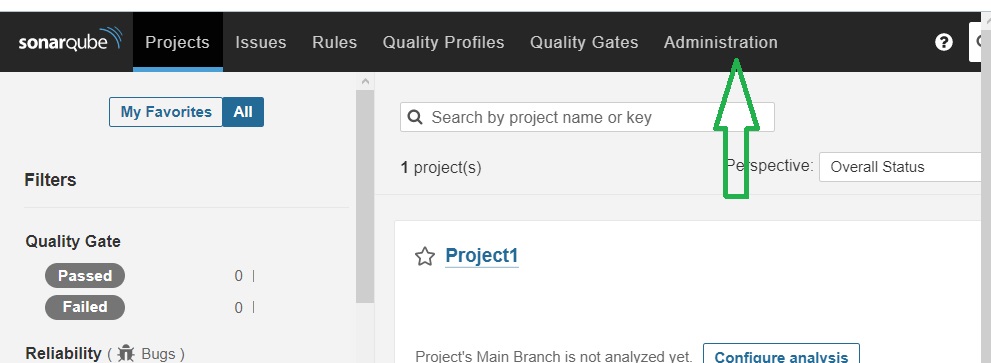Image resolution: width=991 pixels, height=363 pixels.
Task: Open the Administration menu
Action: (720, 42)
